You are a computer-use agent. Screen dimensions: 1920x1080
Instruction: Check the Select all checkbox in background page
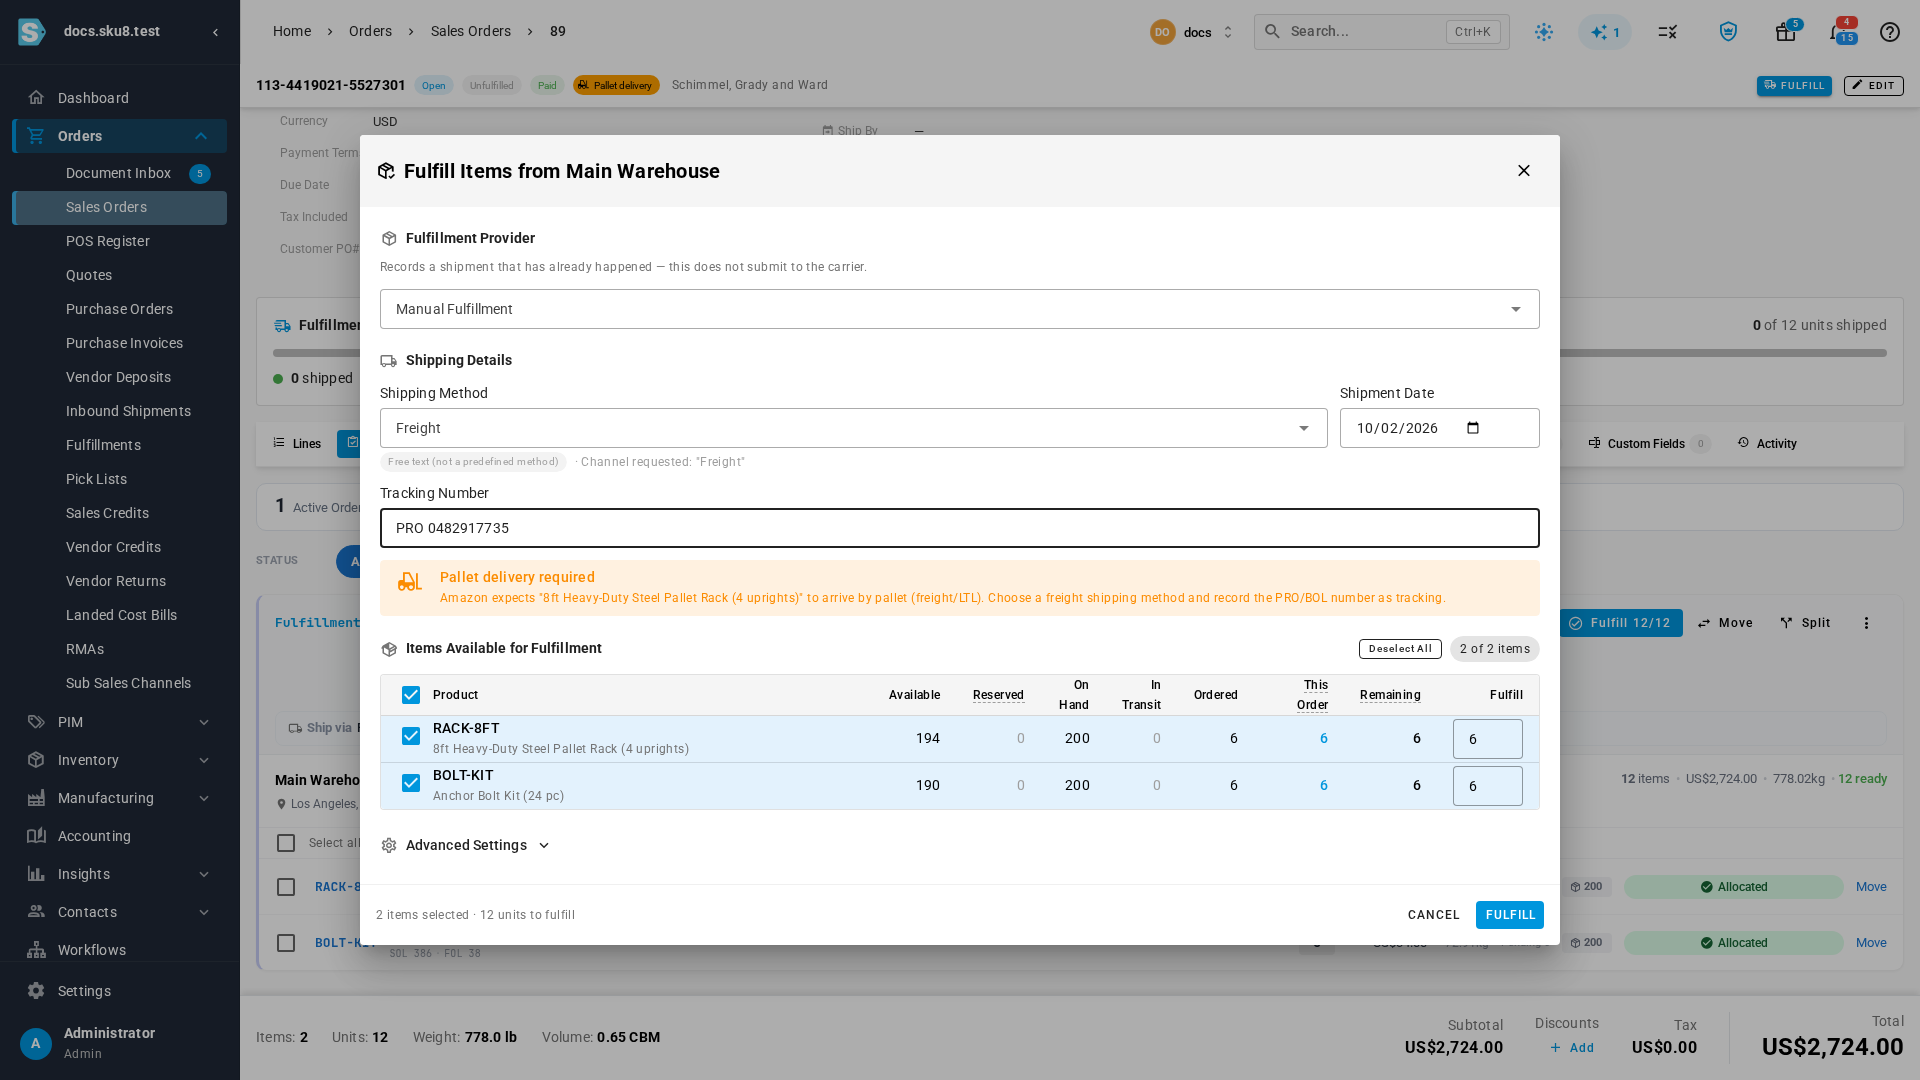point(286,843)
